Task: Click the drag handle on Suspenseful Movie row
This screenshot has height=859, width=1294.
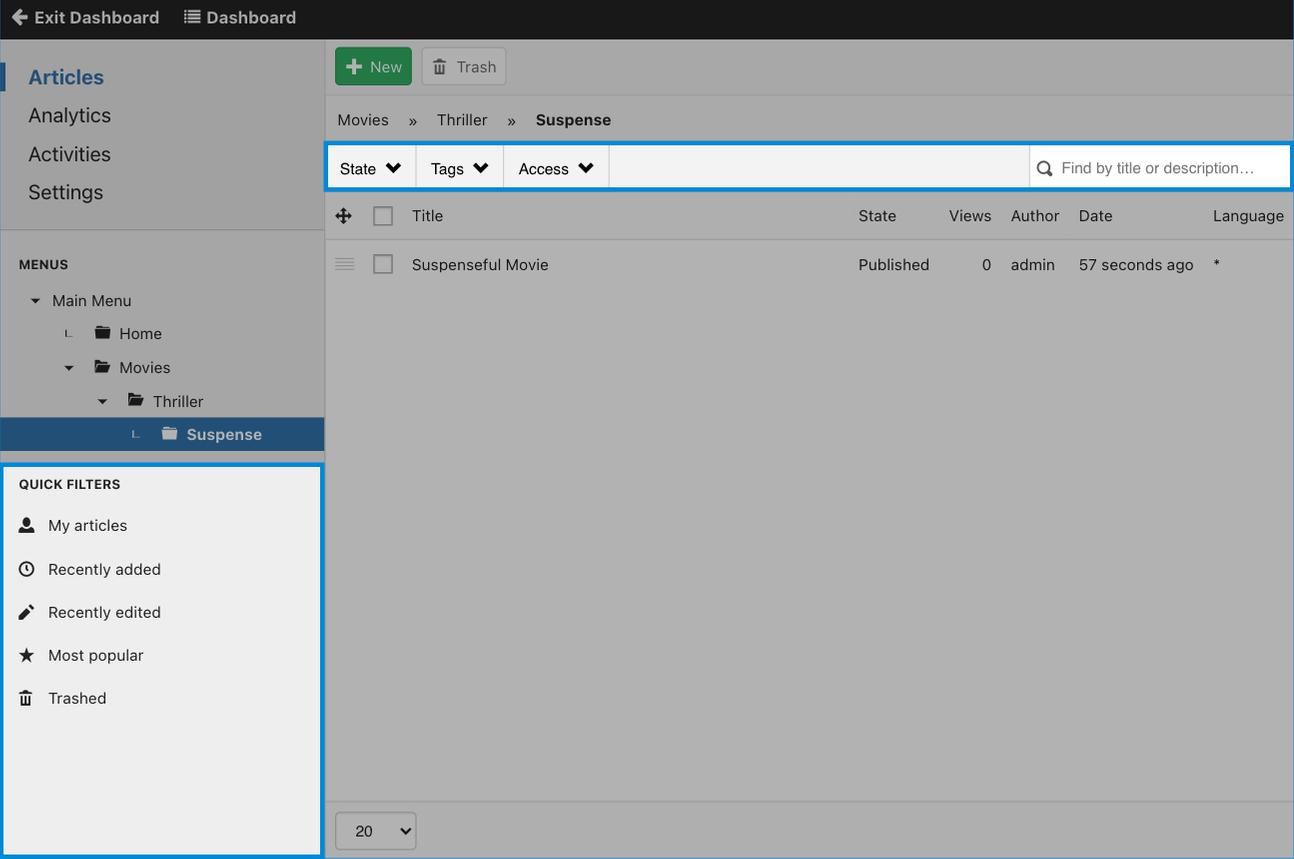Action: (x=344, y=264)
